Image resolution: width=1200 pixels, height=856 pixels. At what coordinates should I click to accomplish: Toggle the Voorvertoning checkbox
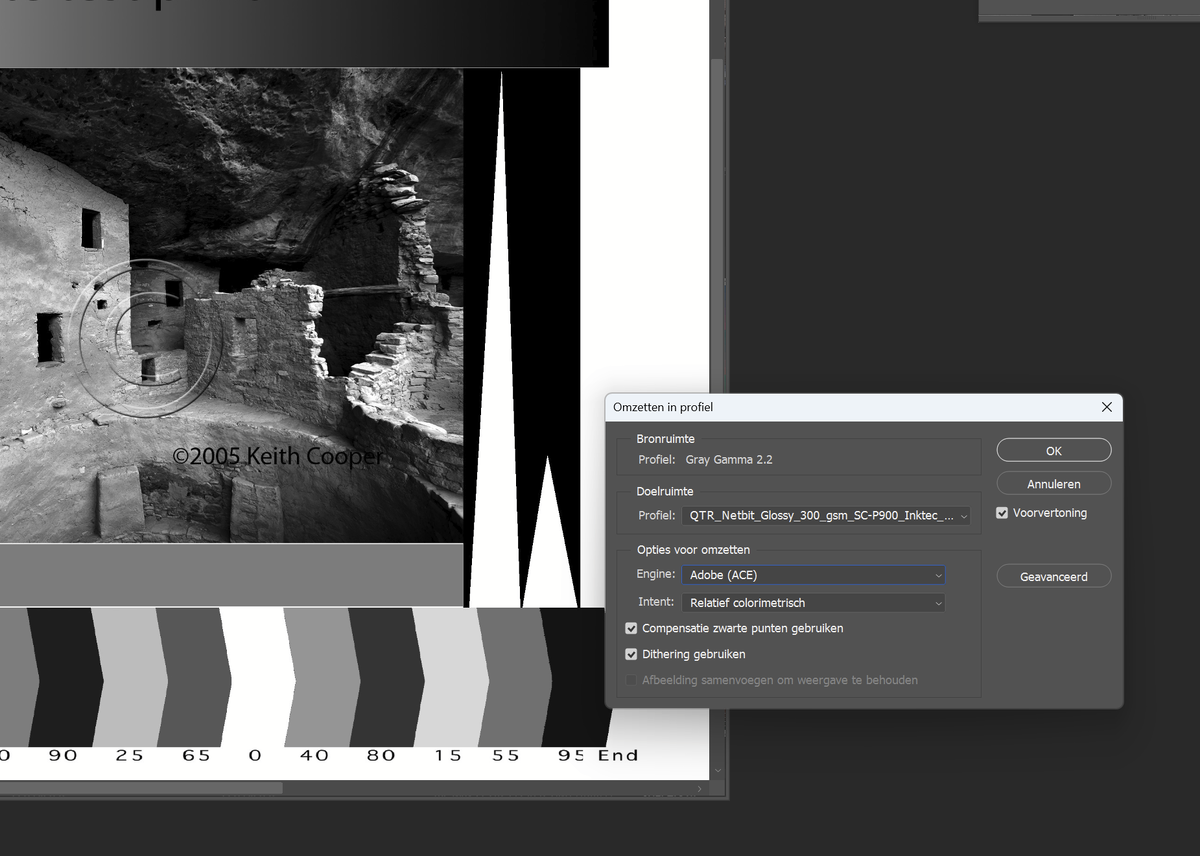point(1002,513)
